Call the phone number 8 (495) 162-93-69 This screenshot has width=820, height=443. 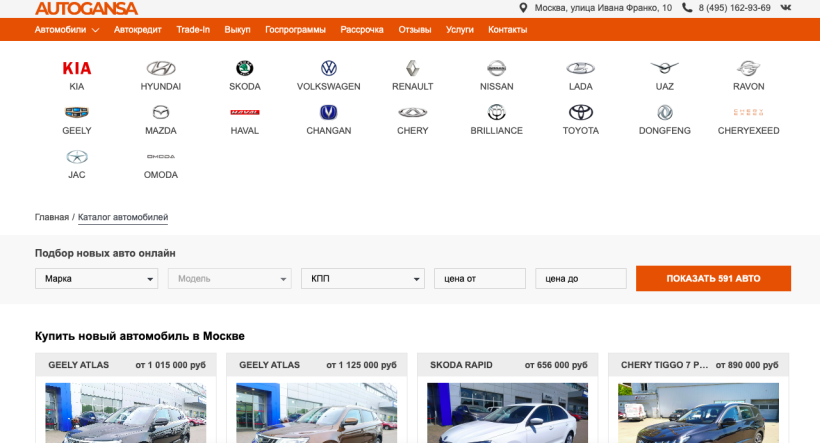pyautogui.click(x=734, y=8)
